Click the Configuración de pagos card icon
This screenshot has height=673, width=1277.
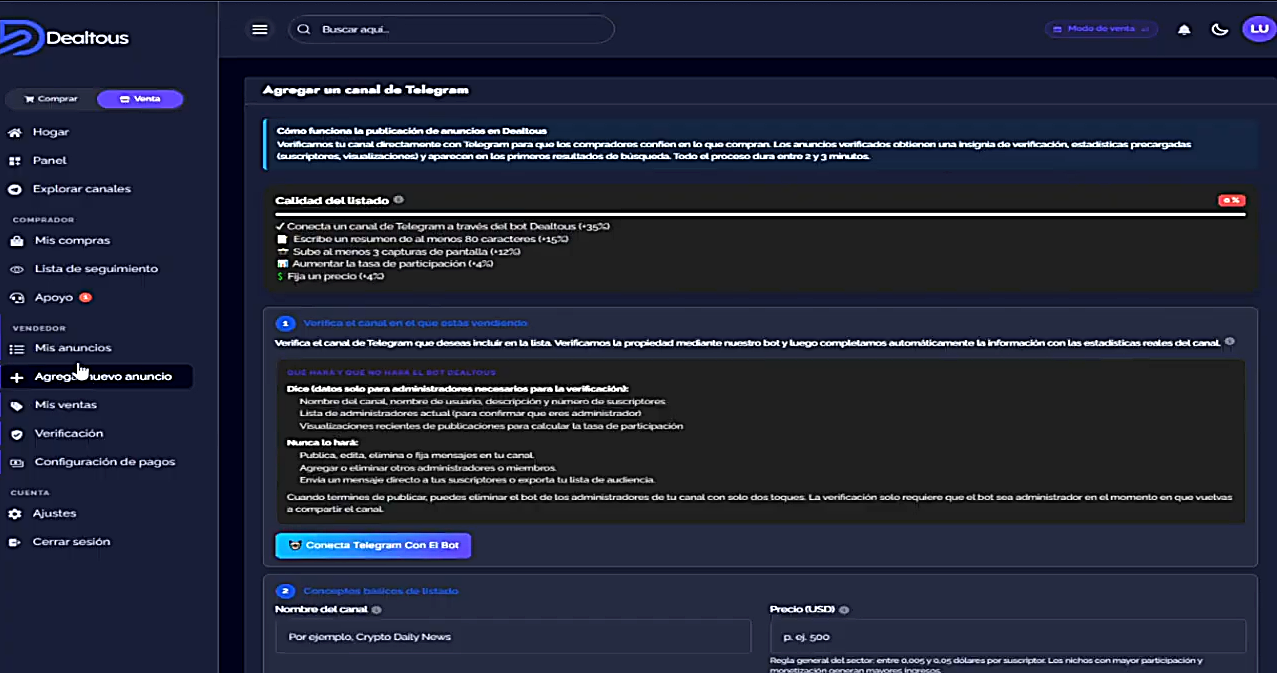pos(16,462)
